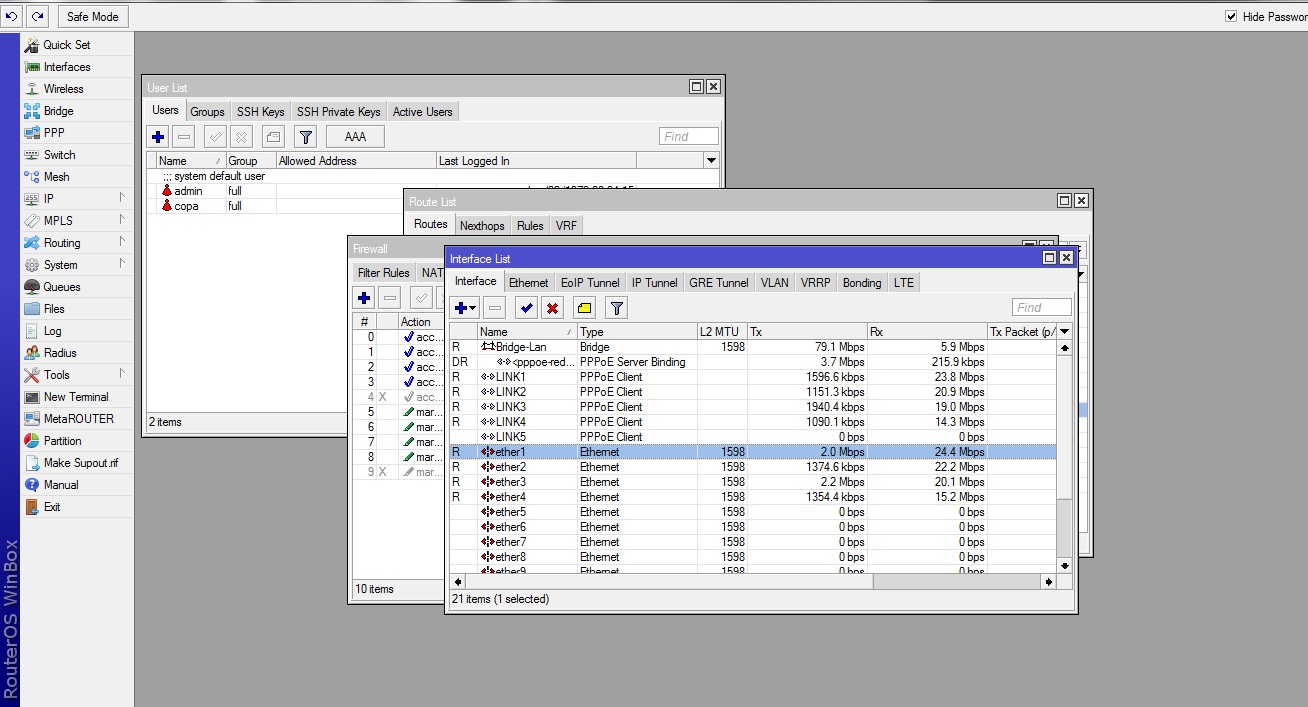Click the filter funnel icon in User List

pos(307,137)
